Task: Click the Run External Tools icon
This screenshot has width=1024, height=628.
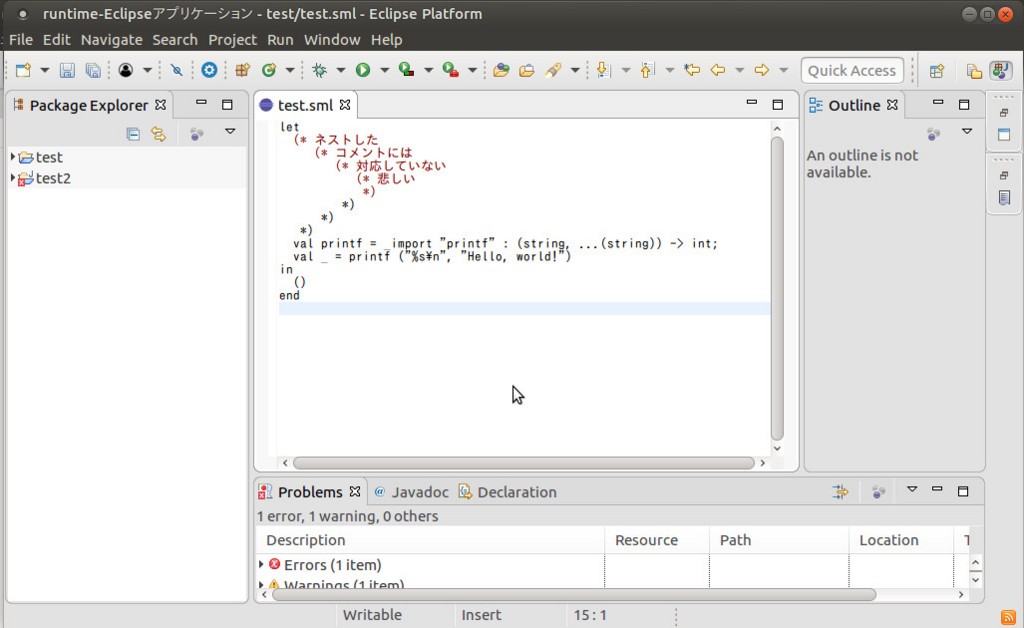Action: click(x=451, y=70)
